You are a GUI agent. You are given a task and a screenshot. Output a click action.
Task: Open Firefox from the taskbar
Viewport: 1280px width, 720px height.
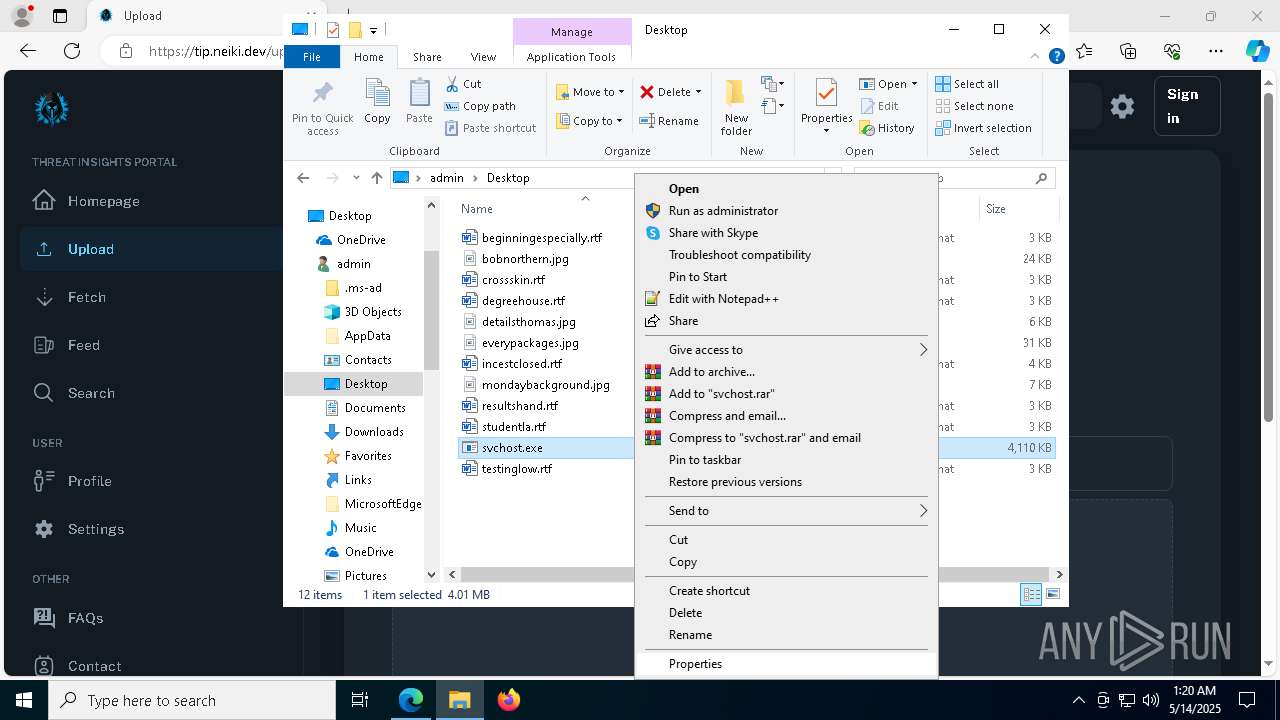(x=509, y=700)
